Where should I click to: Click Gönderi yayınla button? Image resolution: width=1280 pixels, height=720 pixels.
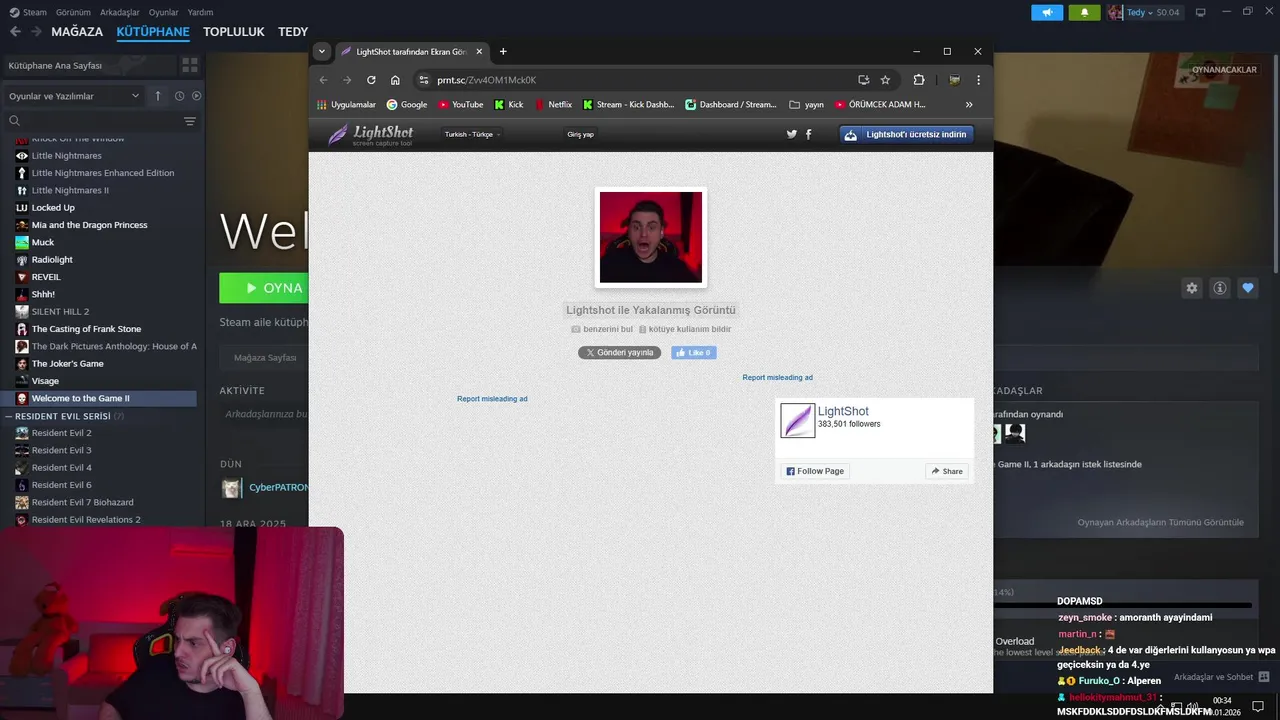619,353
